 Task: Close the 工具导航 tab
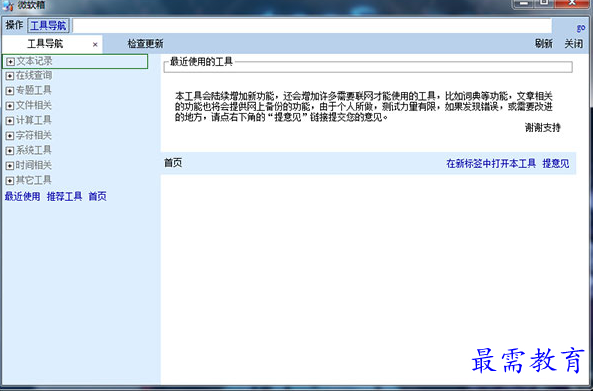(95, 45)
